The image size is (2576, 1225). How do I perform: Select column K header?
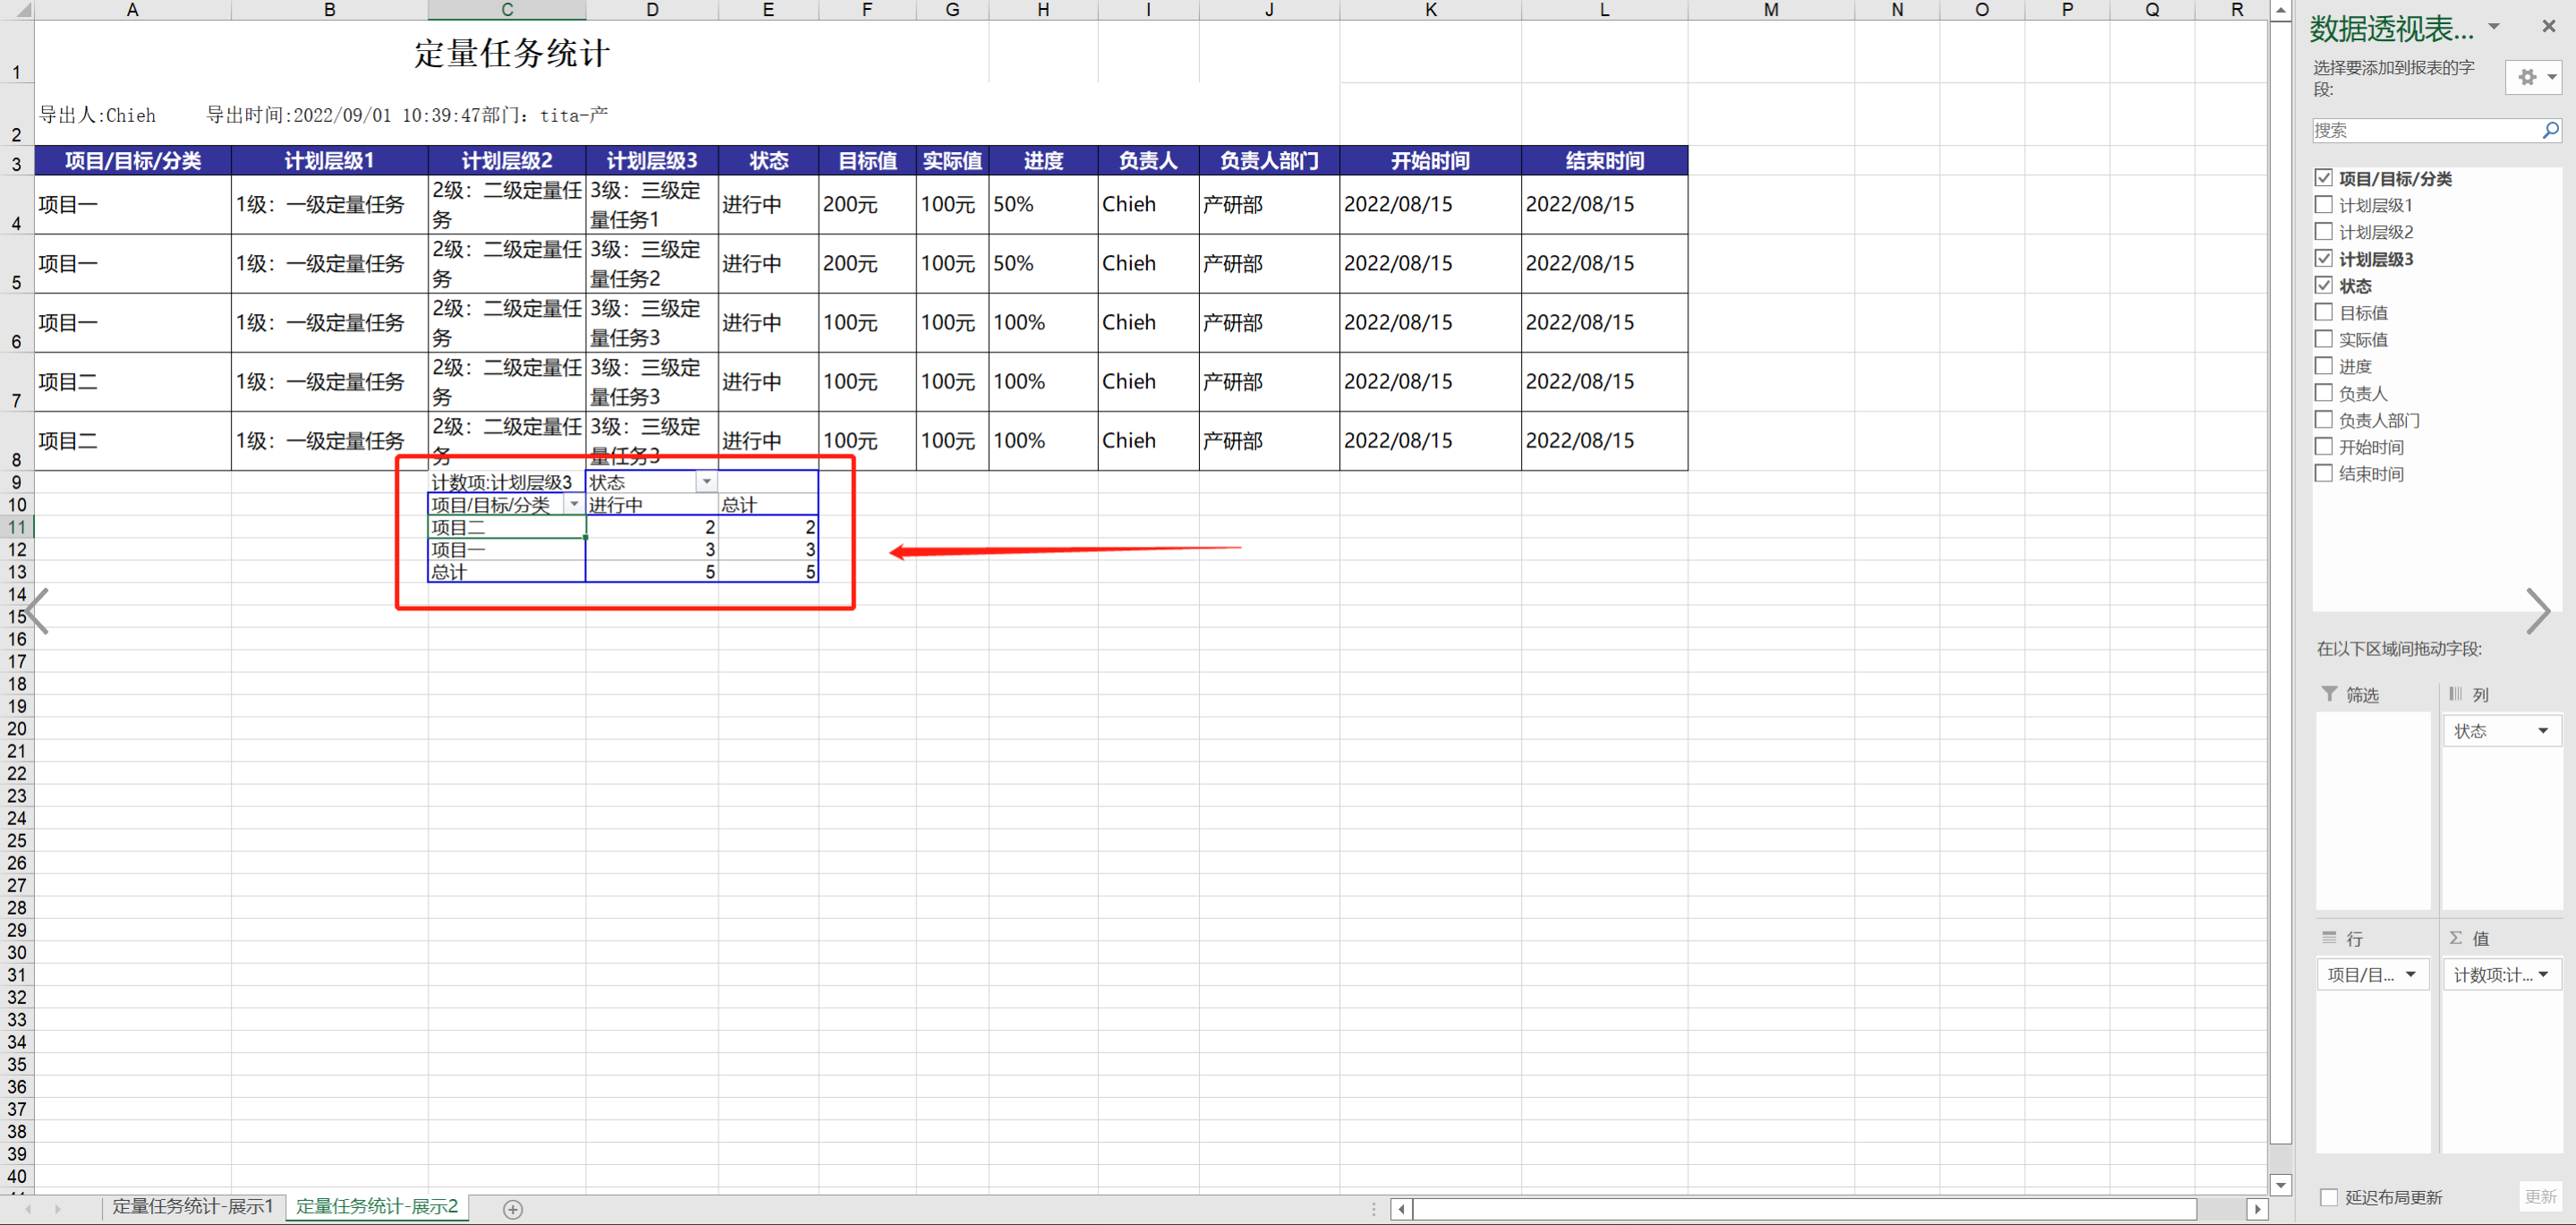coord(1431,10)
